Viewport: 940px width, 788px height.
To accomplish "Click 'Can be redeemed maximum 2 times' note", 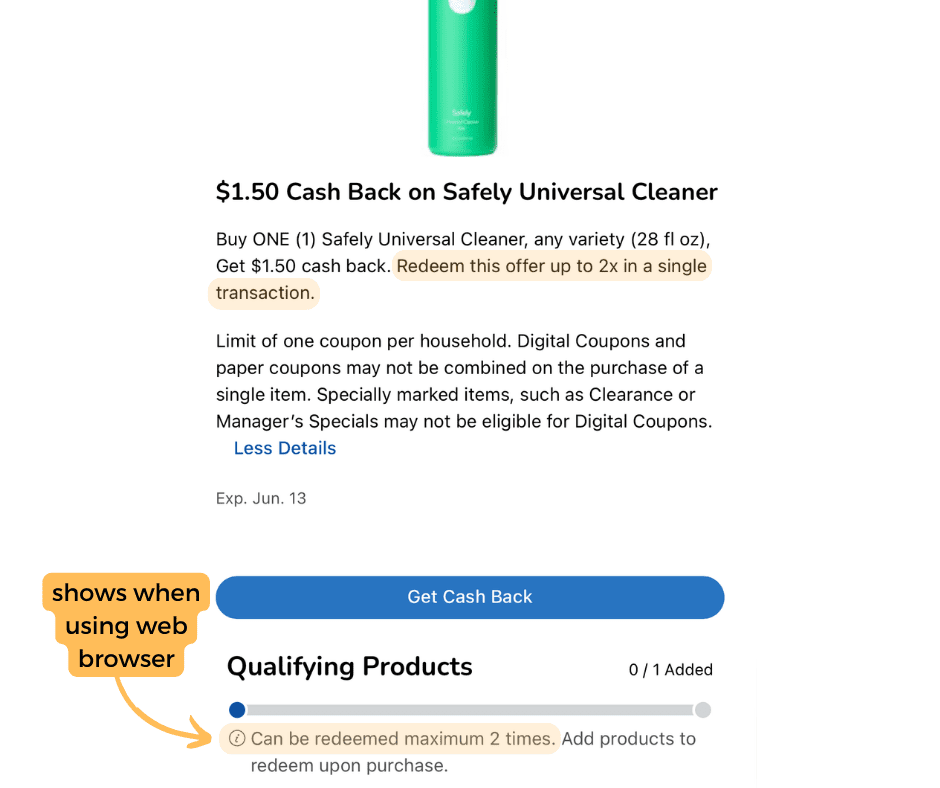I will click(x=403, y=738).
